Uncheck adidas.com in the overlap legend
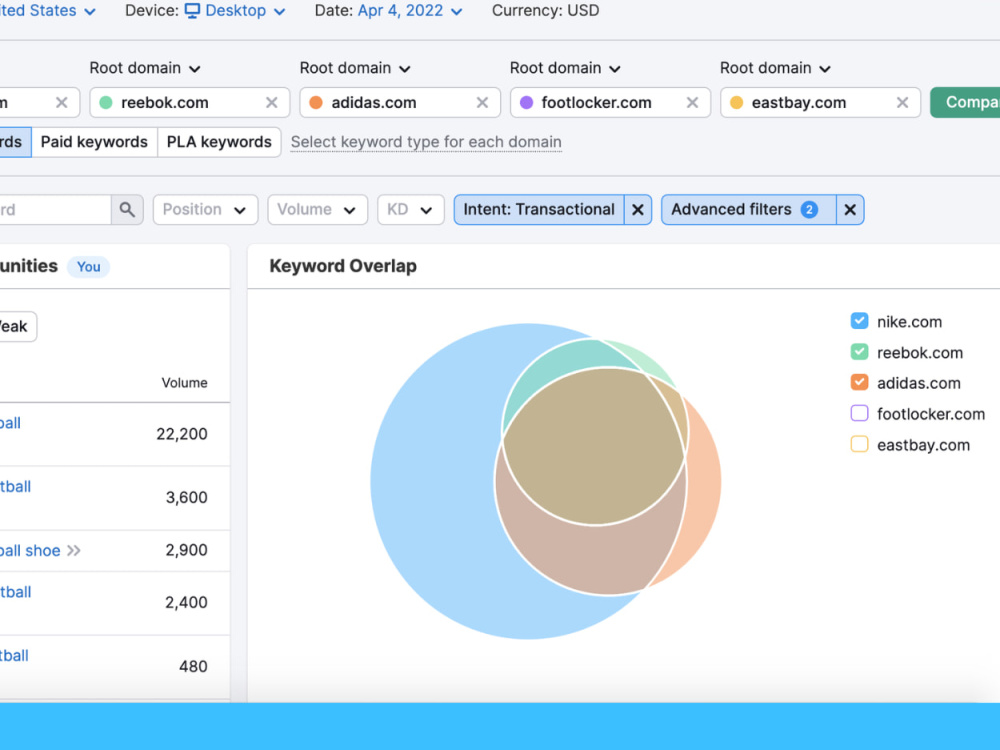1000x750 pixels. click(x=859, y=382)
